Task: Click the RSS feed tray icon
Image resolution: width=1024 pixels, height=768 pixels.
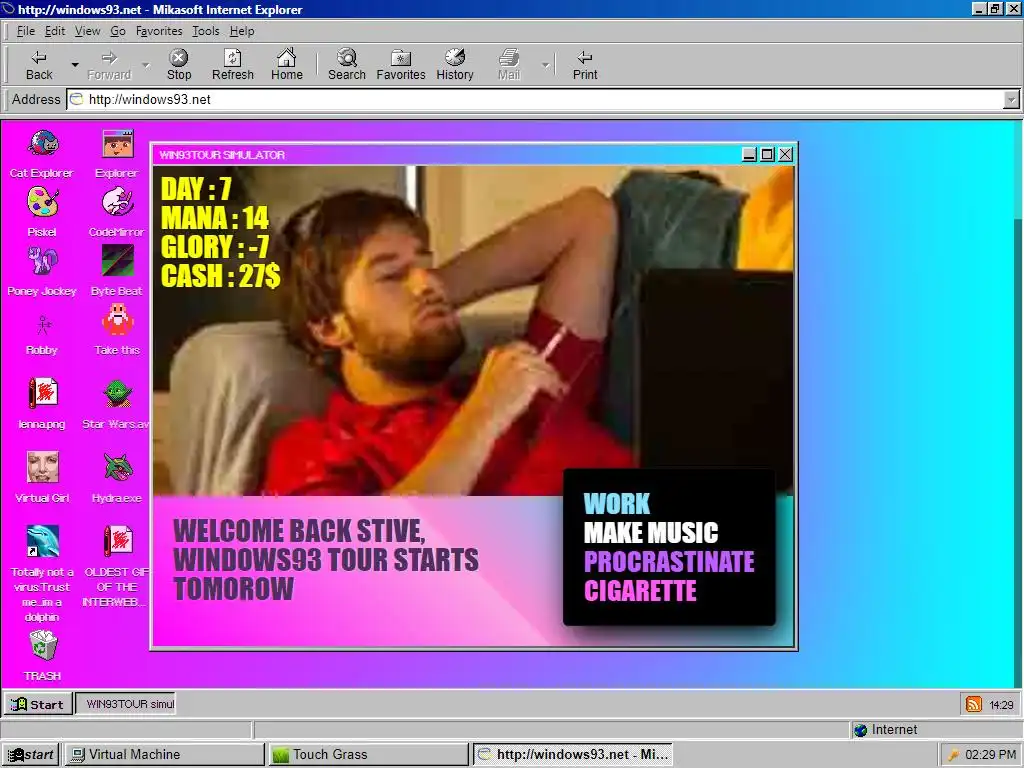Action: pyautogui.click(x=974, y=704)
